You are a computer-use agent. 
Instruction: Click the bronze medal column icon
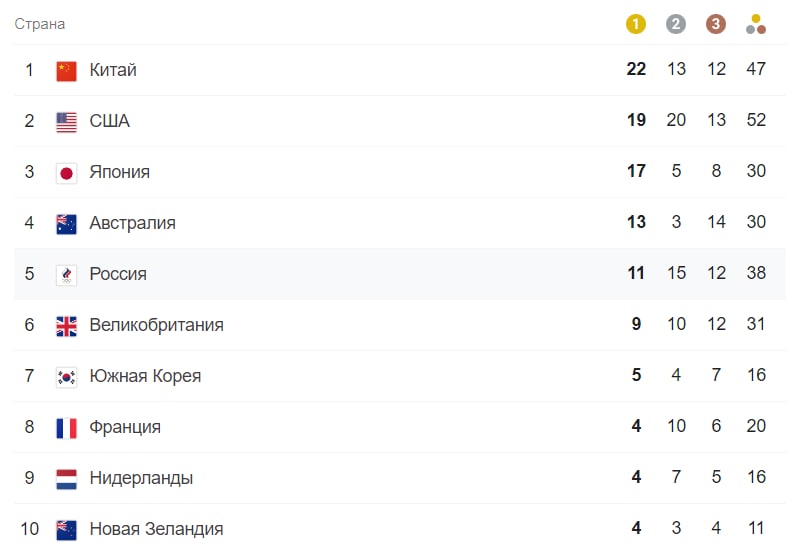tap(716, 24)
